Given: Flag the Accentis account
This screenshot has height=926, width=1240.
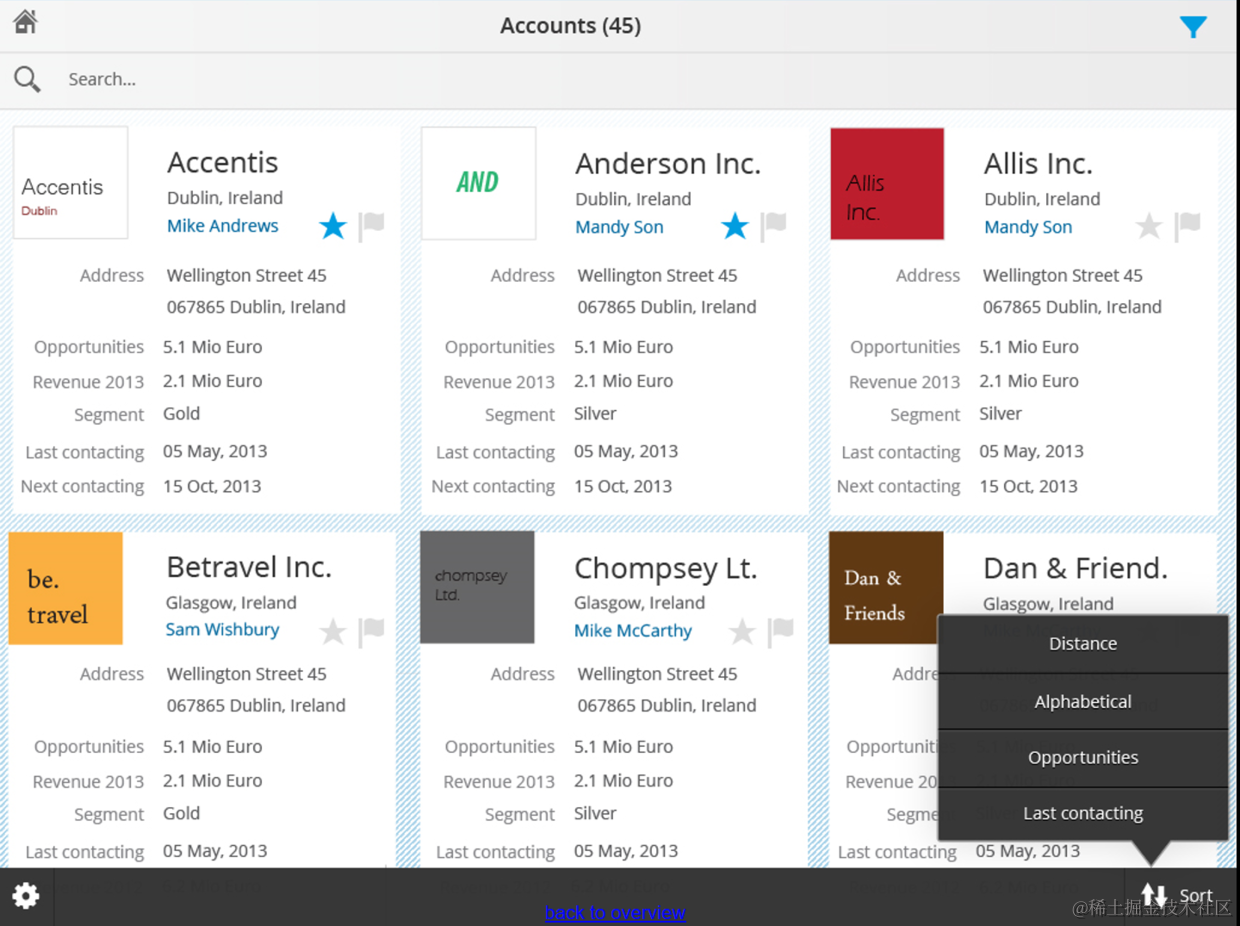Looking at the screenshot, I should click(372, 225).
